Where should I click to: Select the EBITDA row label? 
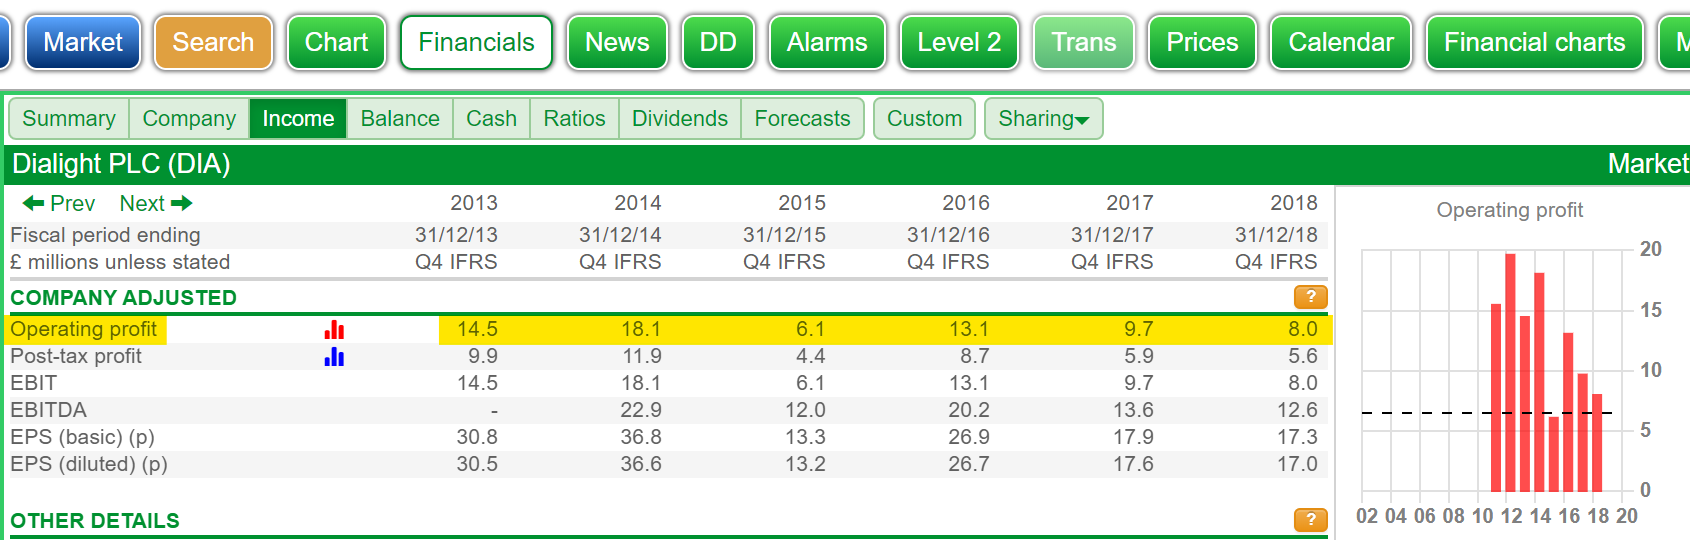(x=49, y=410)
